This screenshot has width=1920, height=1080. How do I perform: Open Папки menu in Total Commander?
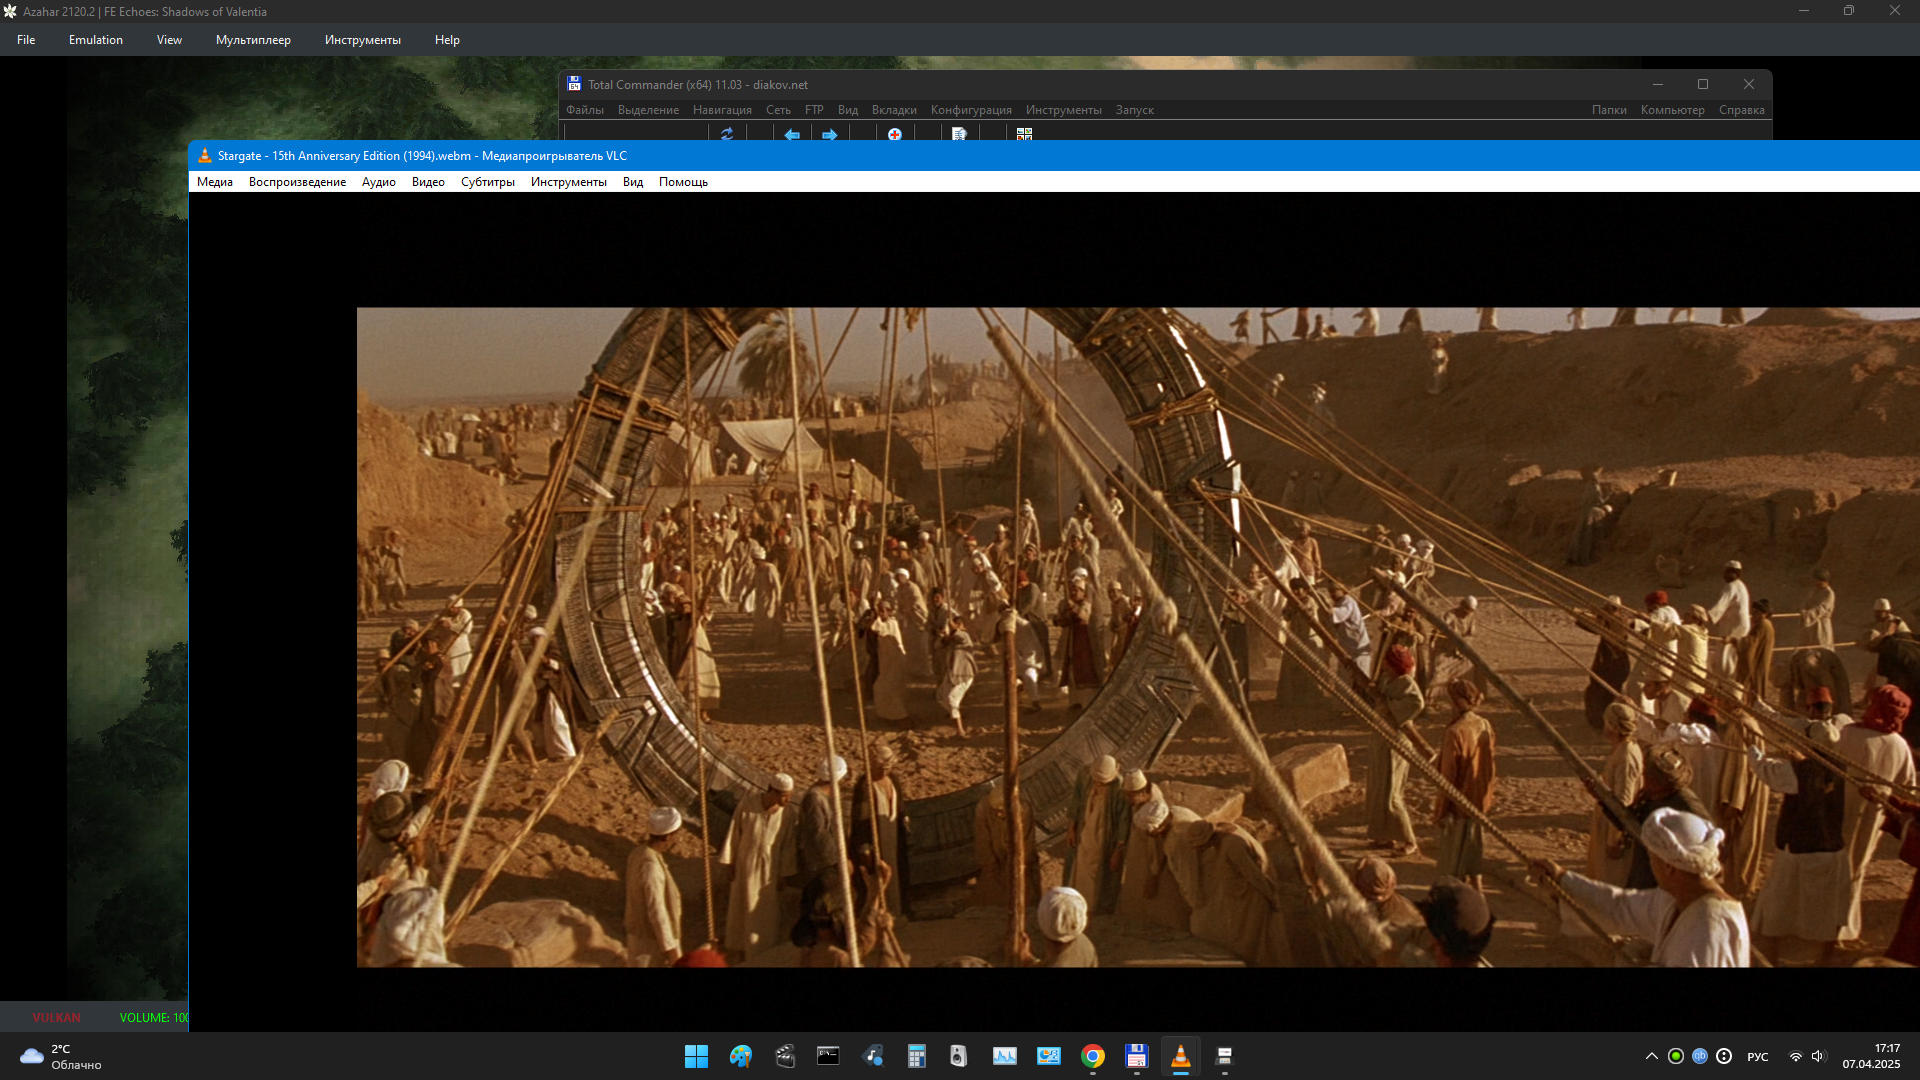tap(1609, 110)
